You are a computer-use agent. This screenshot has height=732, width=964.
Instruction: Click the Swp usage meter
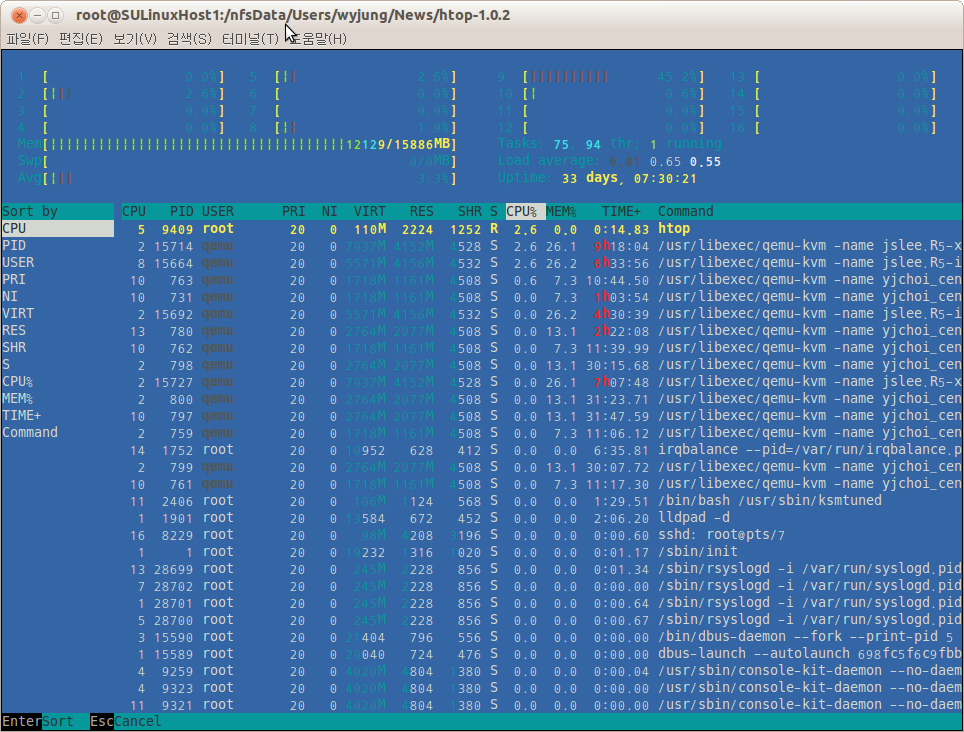pyautogui.click(x=237, y=162)
